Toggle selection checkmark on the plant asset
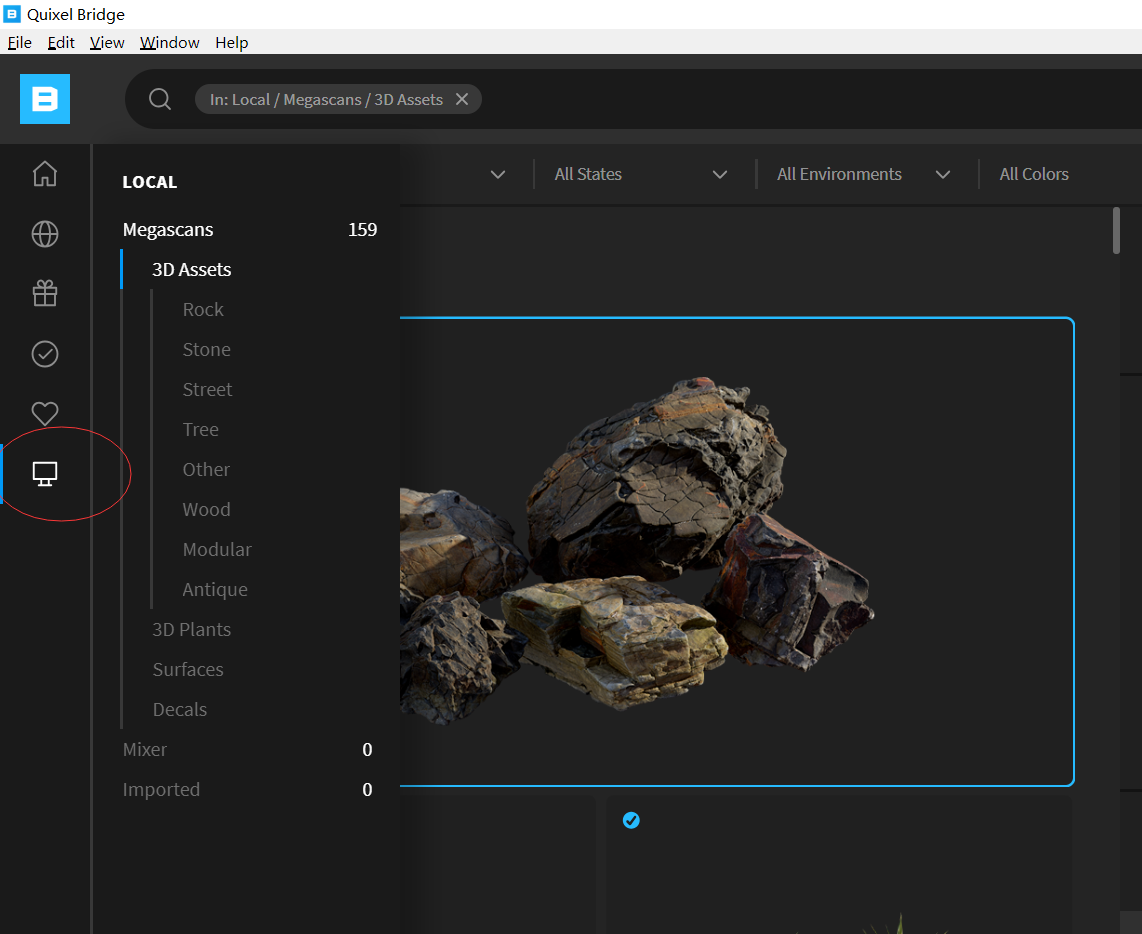The image size is (1142, 934). point(631,820)
